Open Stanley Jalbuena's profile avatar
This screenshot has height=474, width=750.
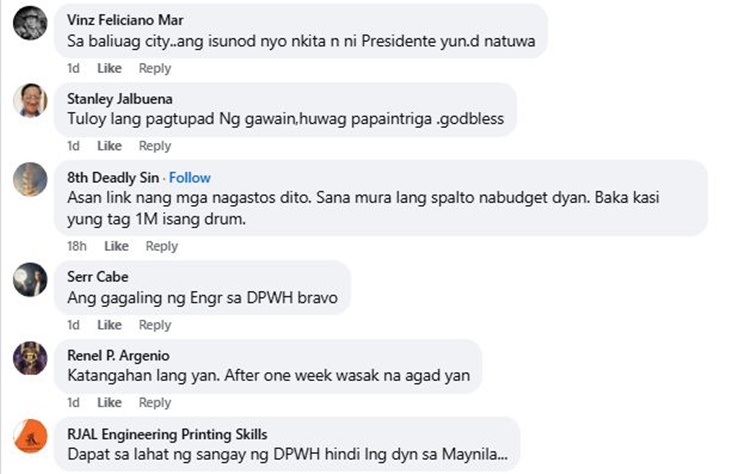[30, 100]
